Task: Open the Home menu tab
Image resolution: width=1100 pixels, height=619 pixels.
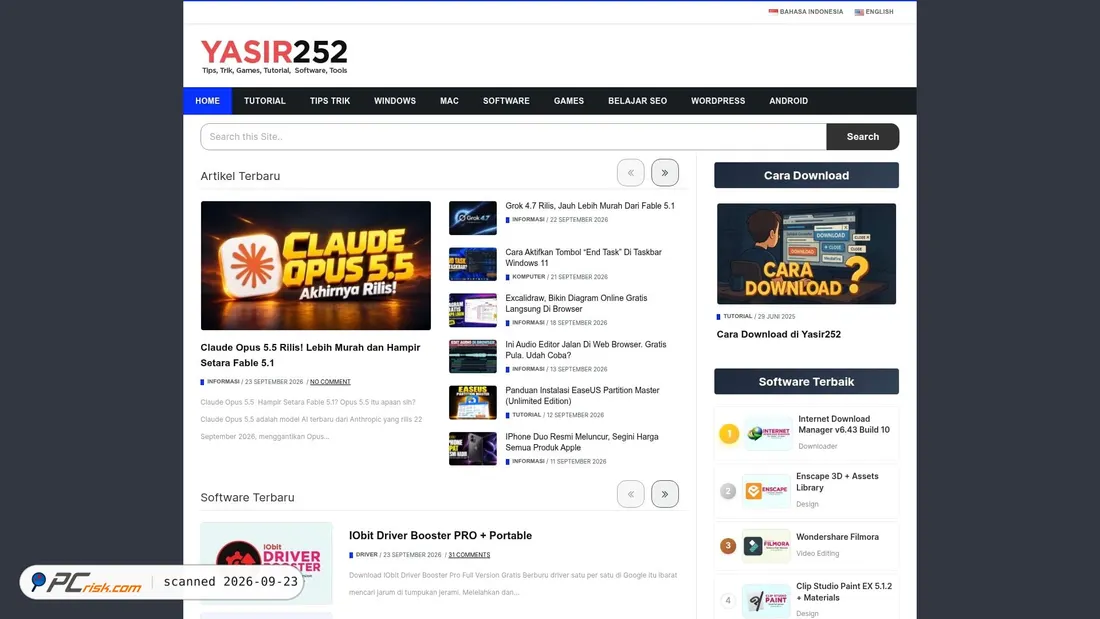Action: pyautogui.click(x=208, y=101)
